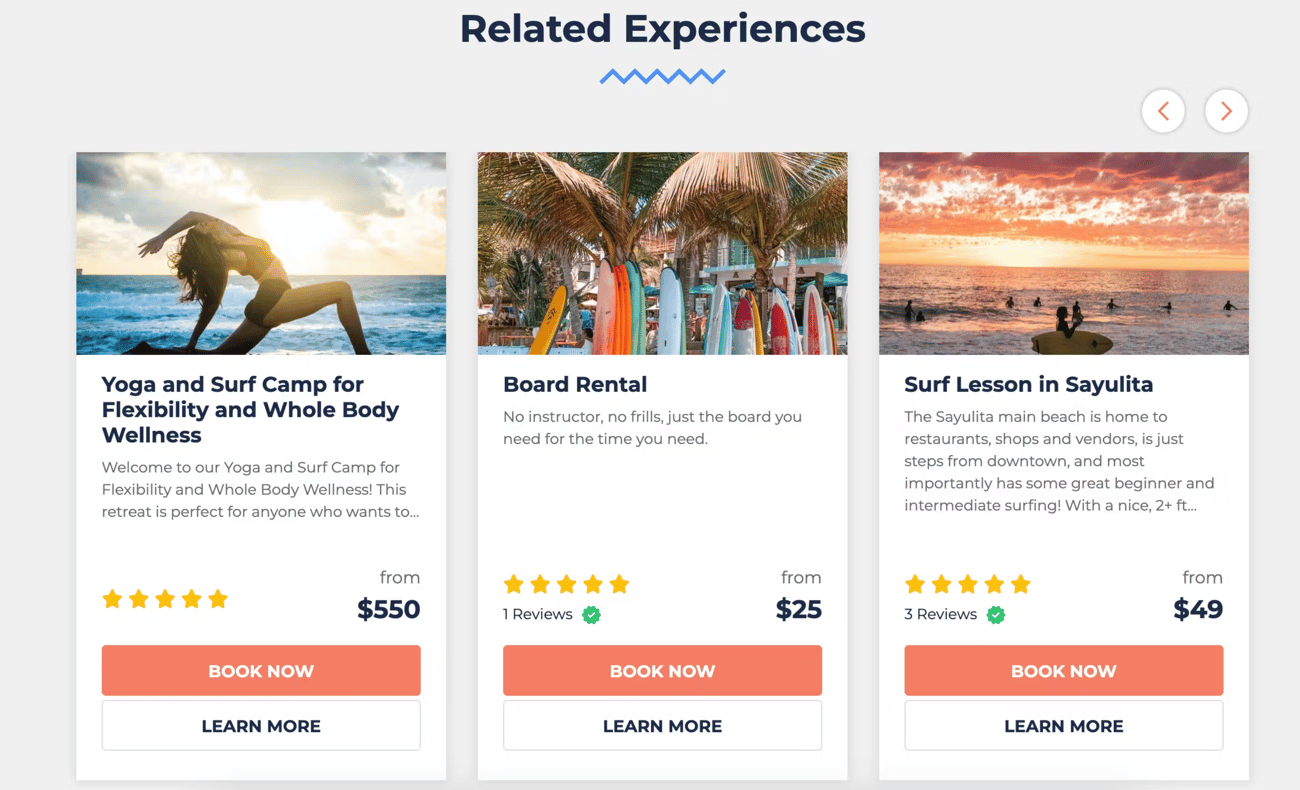Open the surfboards under palms photo
This screenshot has width=1300, height=790.
(x=662, y=253)
